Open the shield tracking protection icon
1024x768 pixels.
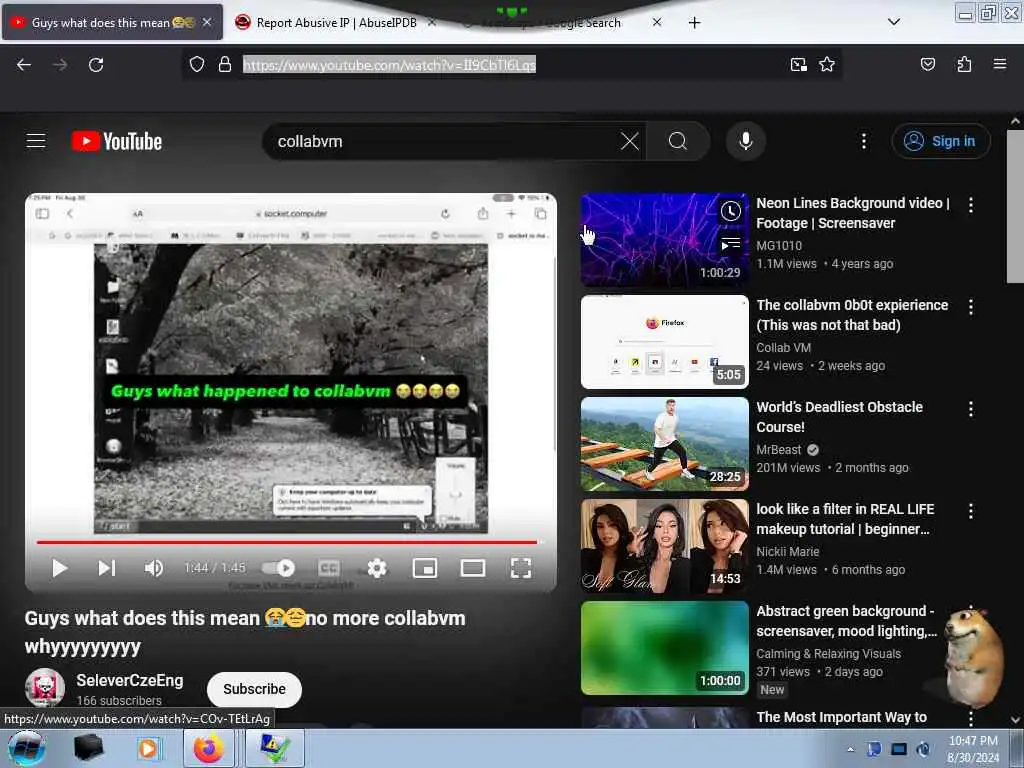point(197,64)
